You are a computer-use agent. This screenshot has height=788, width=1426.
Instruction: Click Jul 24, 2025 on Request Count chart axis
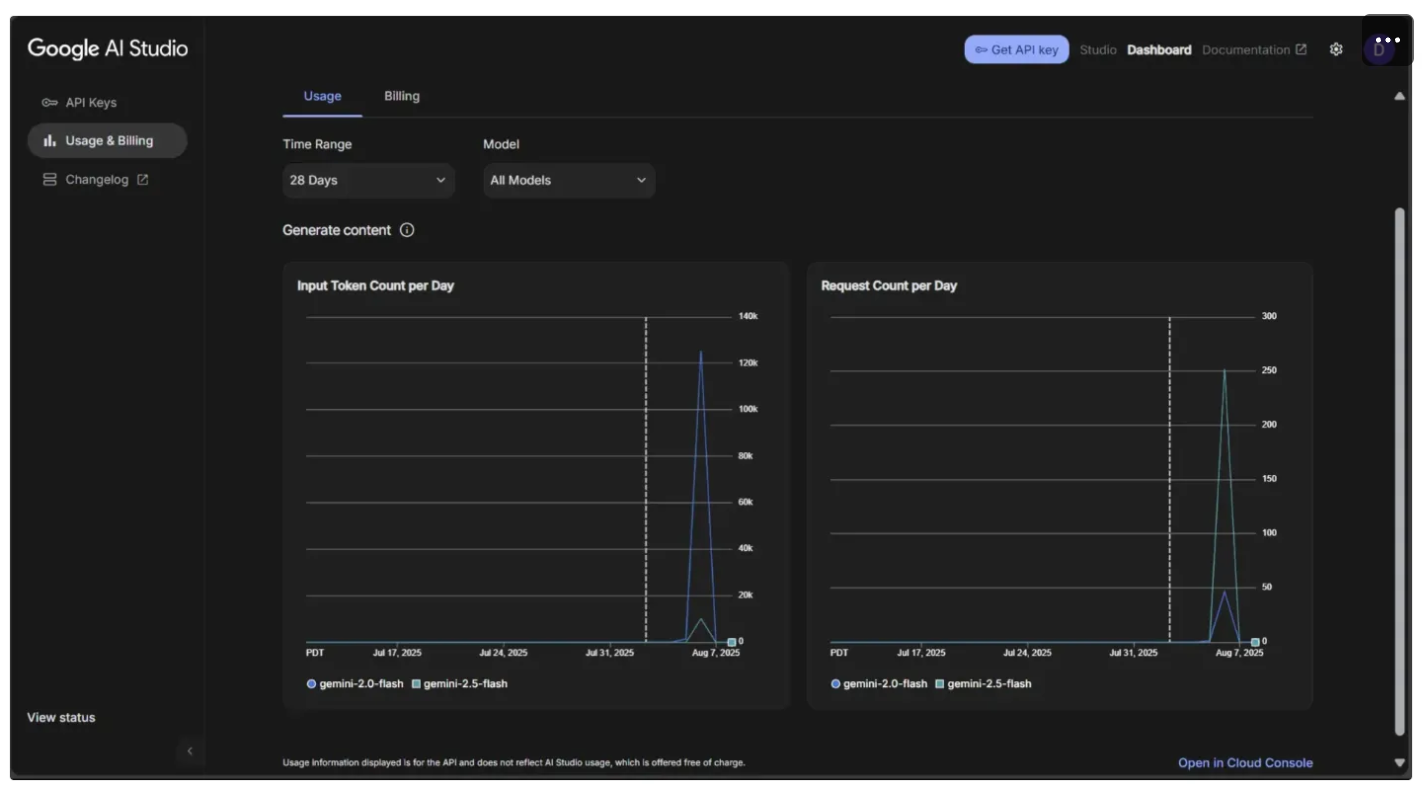click(x=1027, y=653)
